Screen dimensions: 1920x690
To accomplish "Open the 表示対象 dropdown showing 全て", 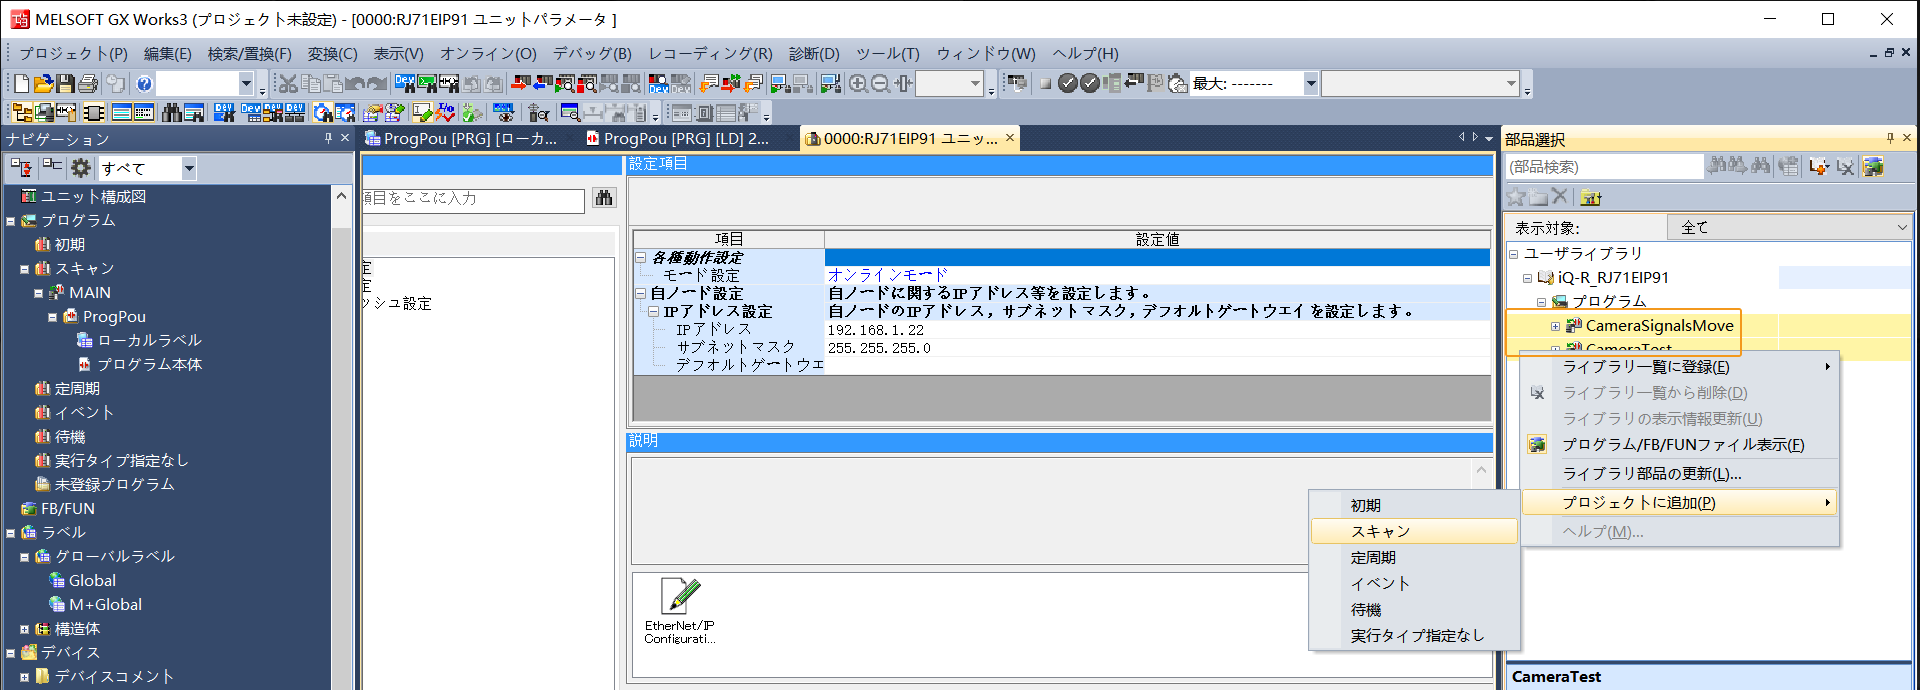I will [x=1789, y=228].
